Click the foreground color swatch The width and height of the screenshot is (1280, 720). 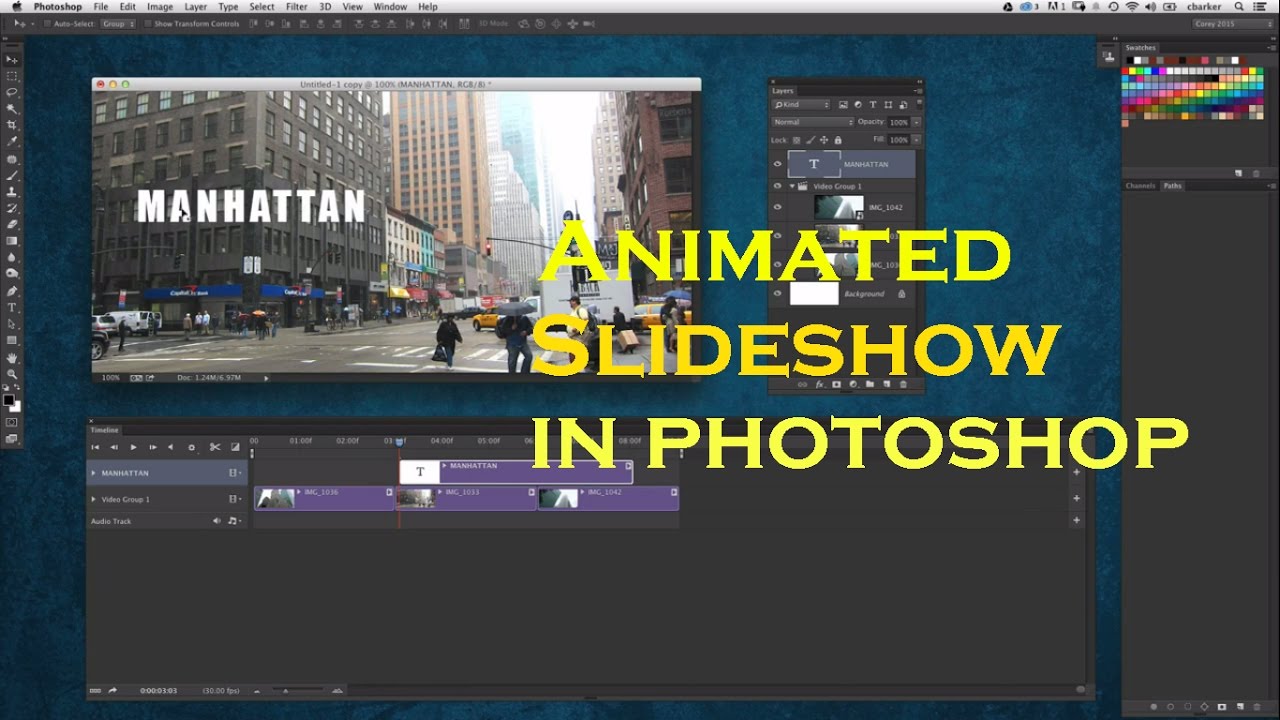coord(9,400)
